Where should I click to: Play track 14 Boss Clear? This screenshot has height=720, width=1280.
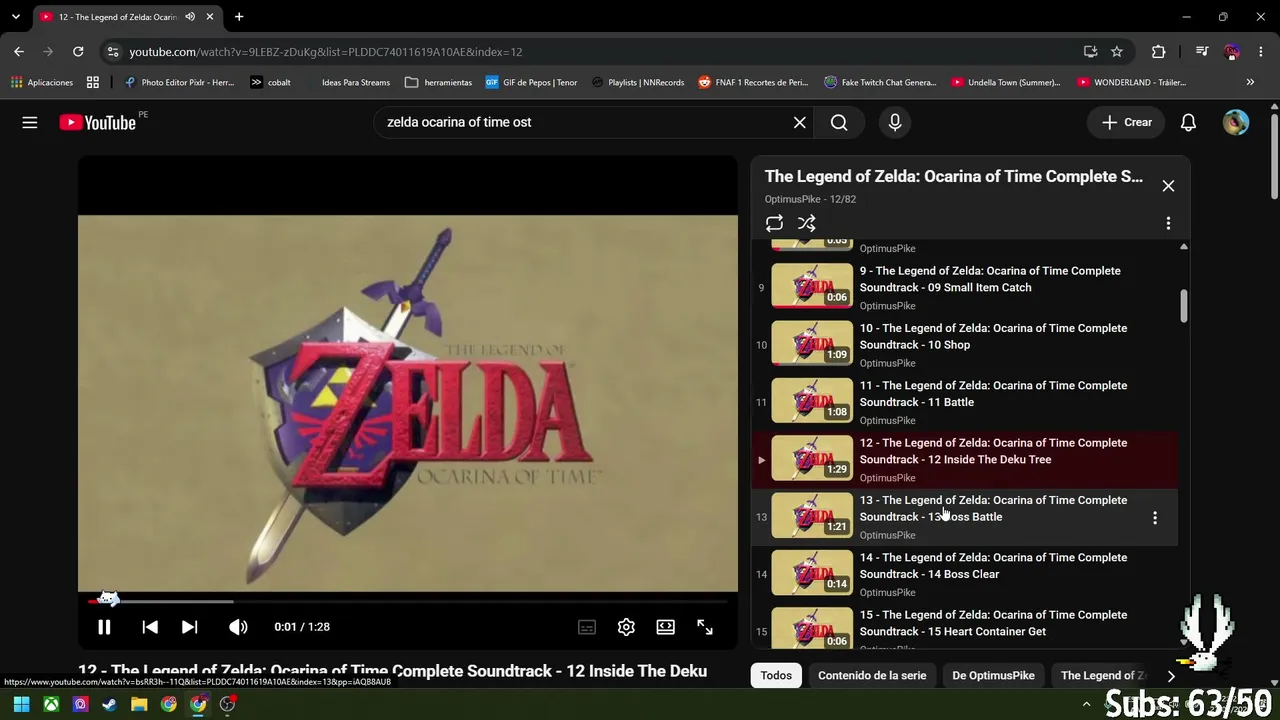point(965,575)
